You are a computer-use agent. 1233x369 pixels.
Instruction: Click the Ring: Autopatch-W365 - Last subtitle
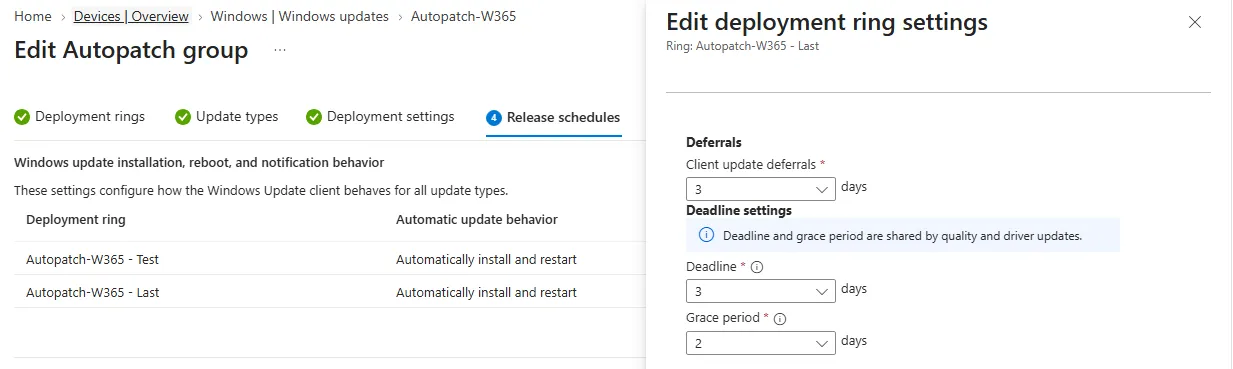(742, 46)
